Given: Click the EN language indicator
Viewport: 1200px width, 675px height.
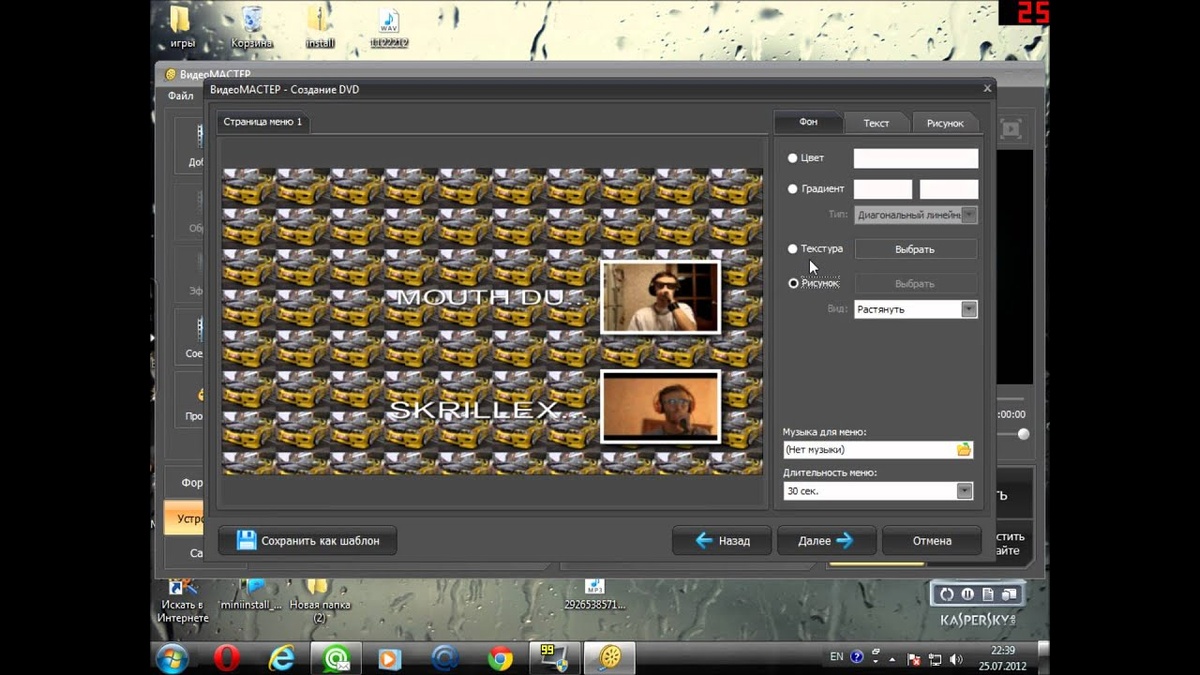Looking at the screenshot, I should pyautogui.click(x=837, y=657).
